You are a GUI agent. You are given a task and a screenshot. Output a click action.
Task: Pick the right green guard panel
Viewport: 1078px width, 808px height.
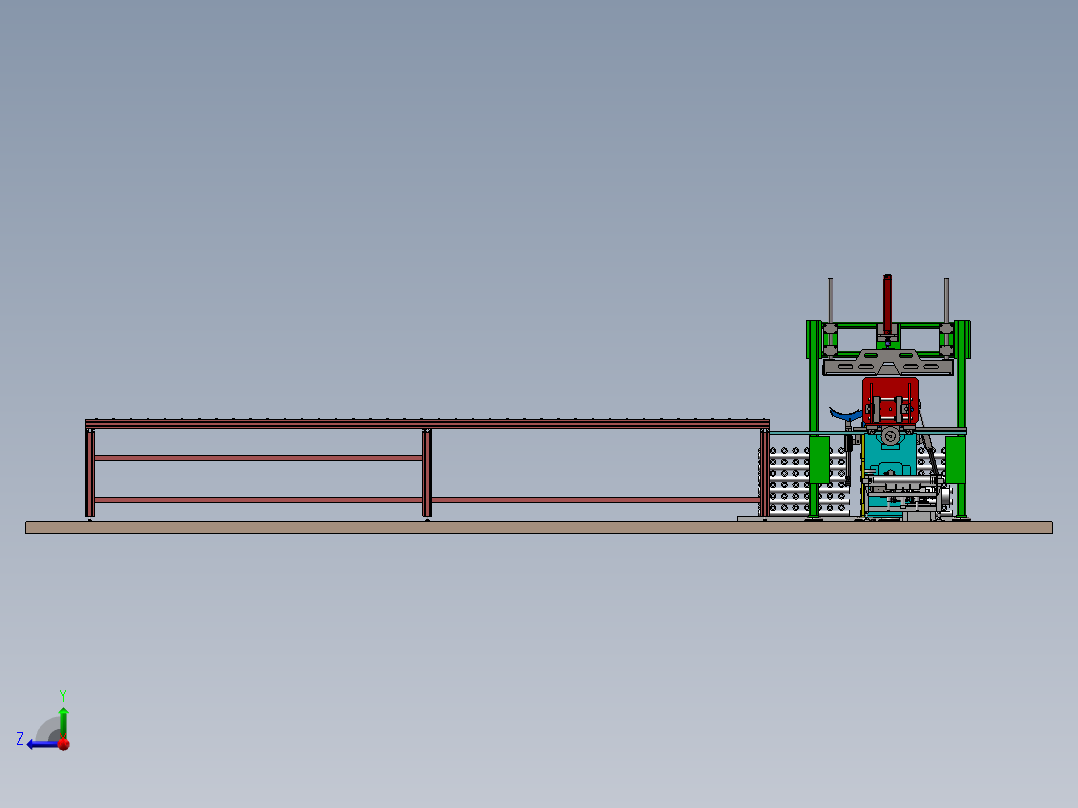tap(956, 459)
